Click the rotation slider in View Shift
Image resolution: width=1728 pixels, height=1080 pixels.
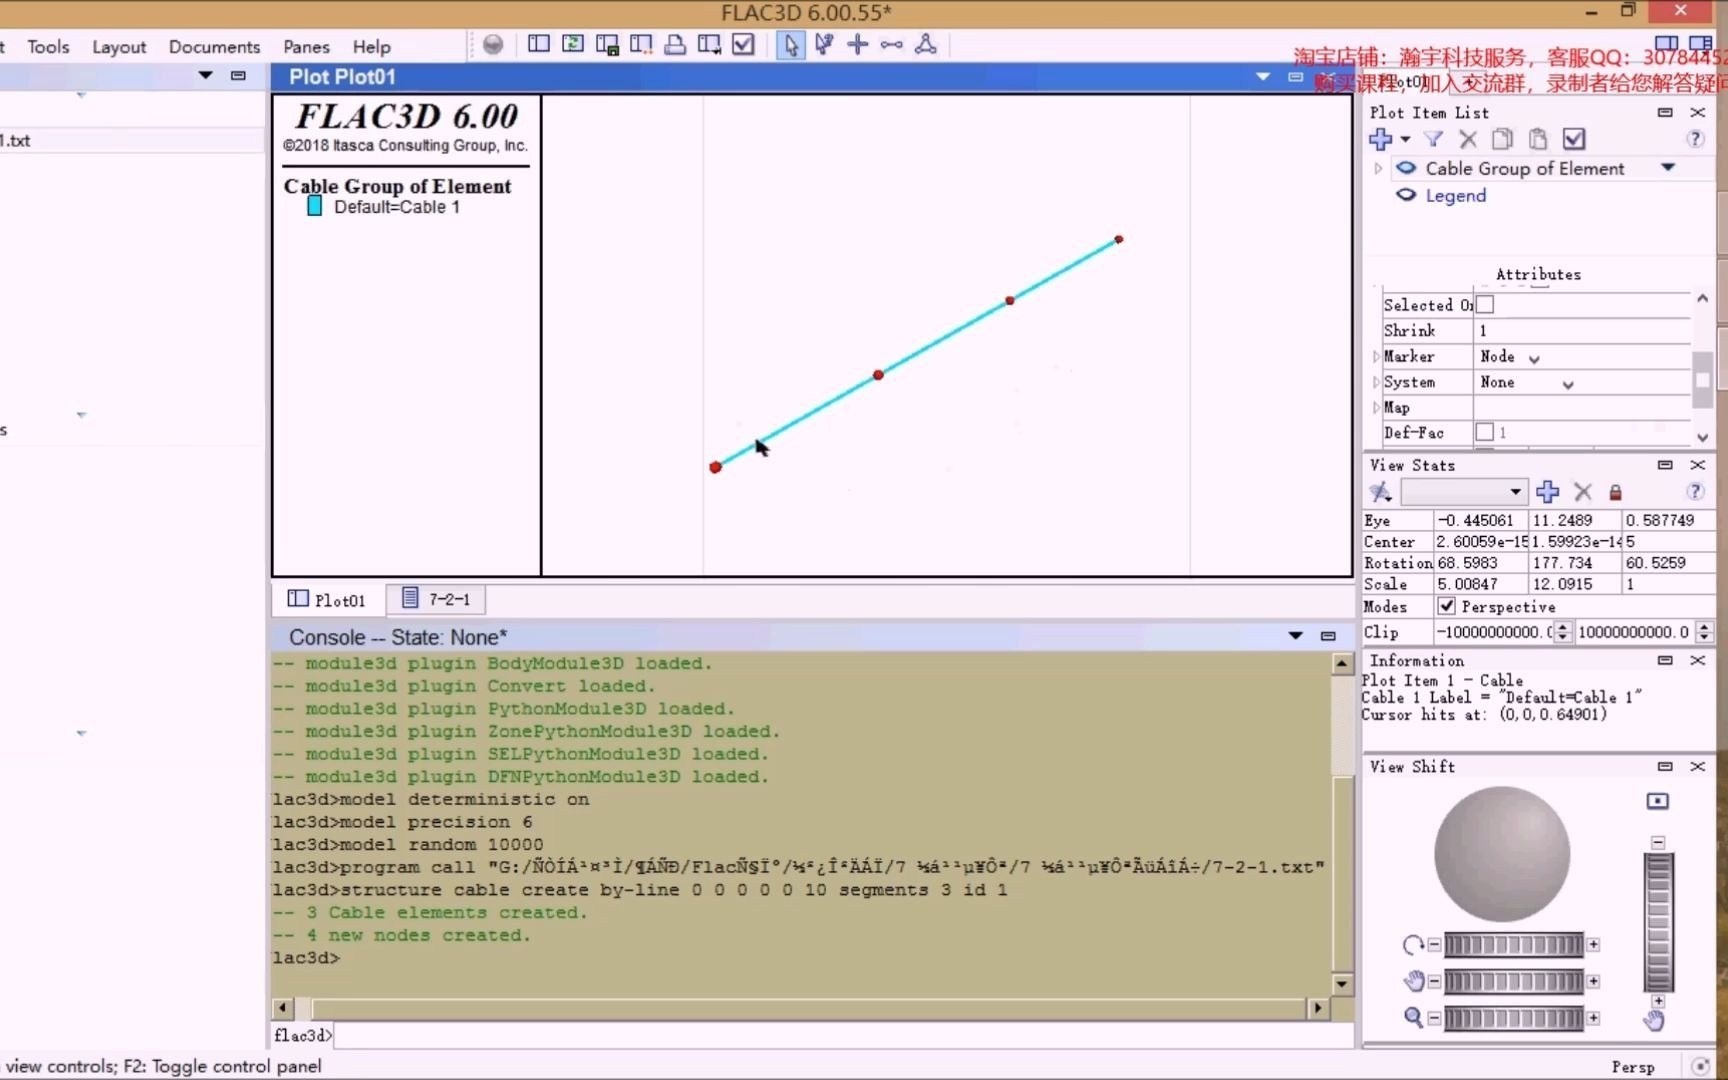(1513, 945)
